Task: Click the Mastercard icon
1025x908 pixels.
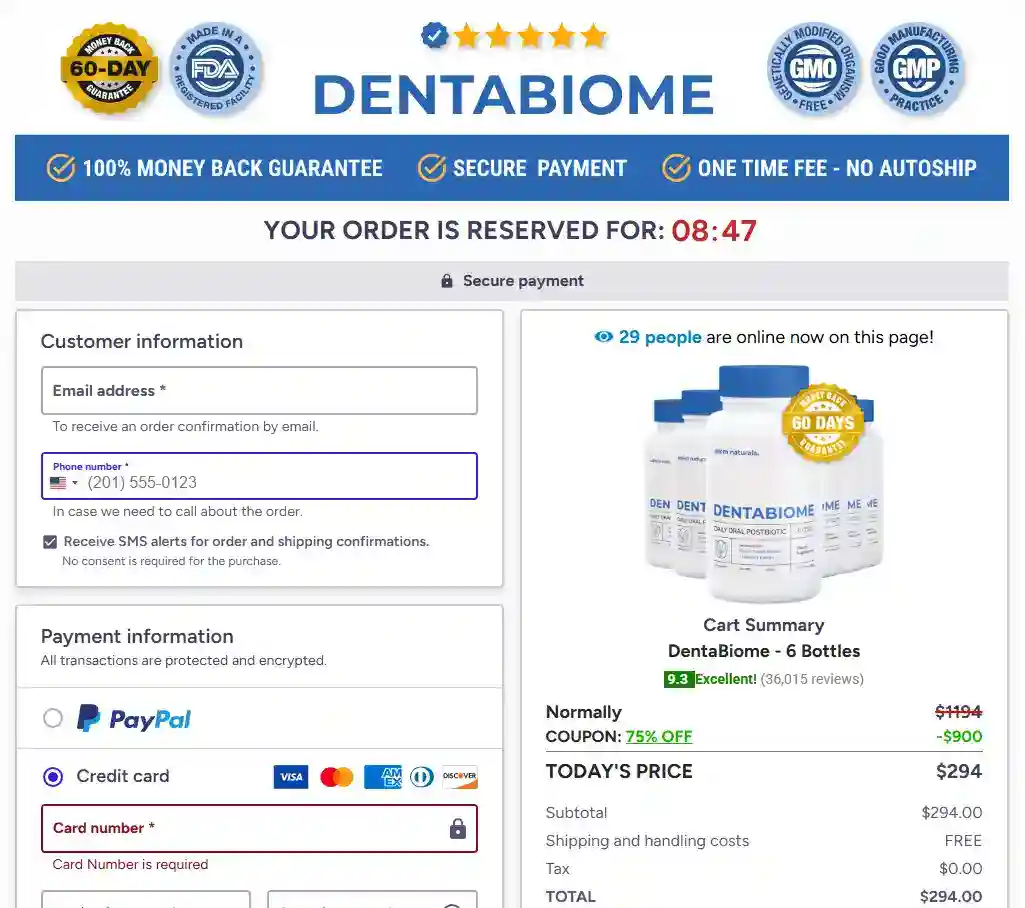Action: click(337, 777)
